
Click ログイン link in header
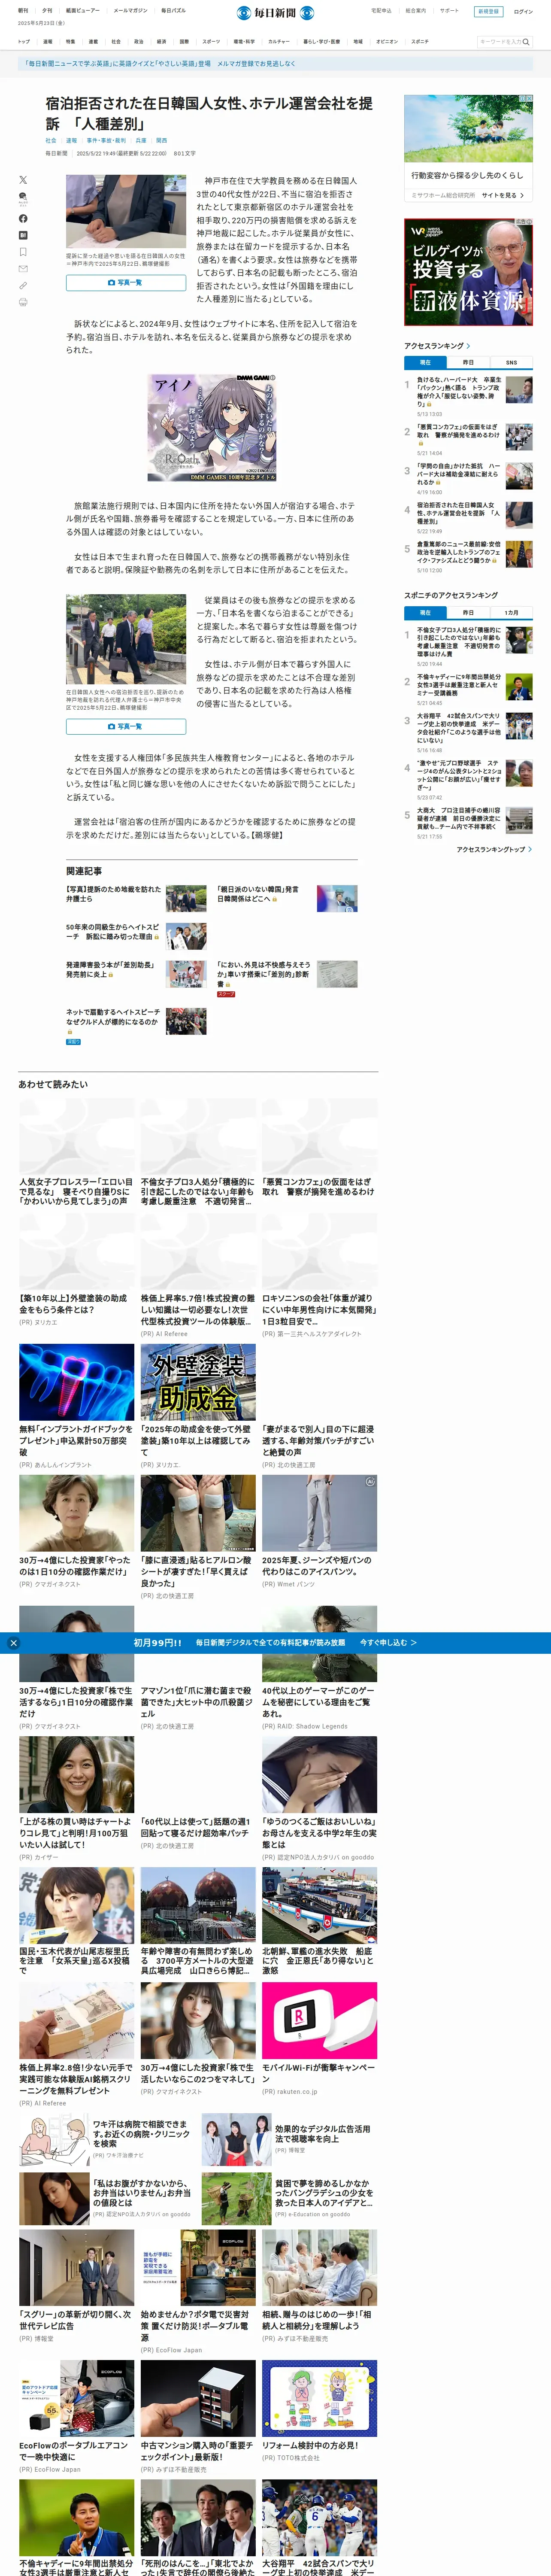(523, 12)
